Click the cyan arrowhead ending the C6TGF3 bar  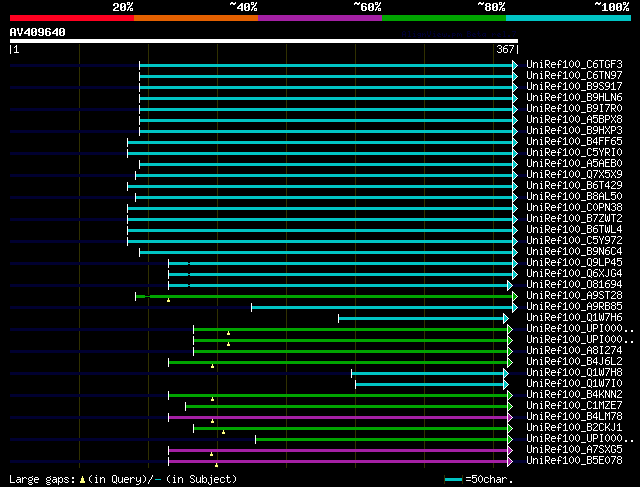tap(515, 65)
